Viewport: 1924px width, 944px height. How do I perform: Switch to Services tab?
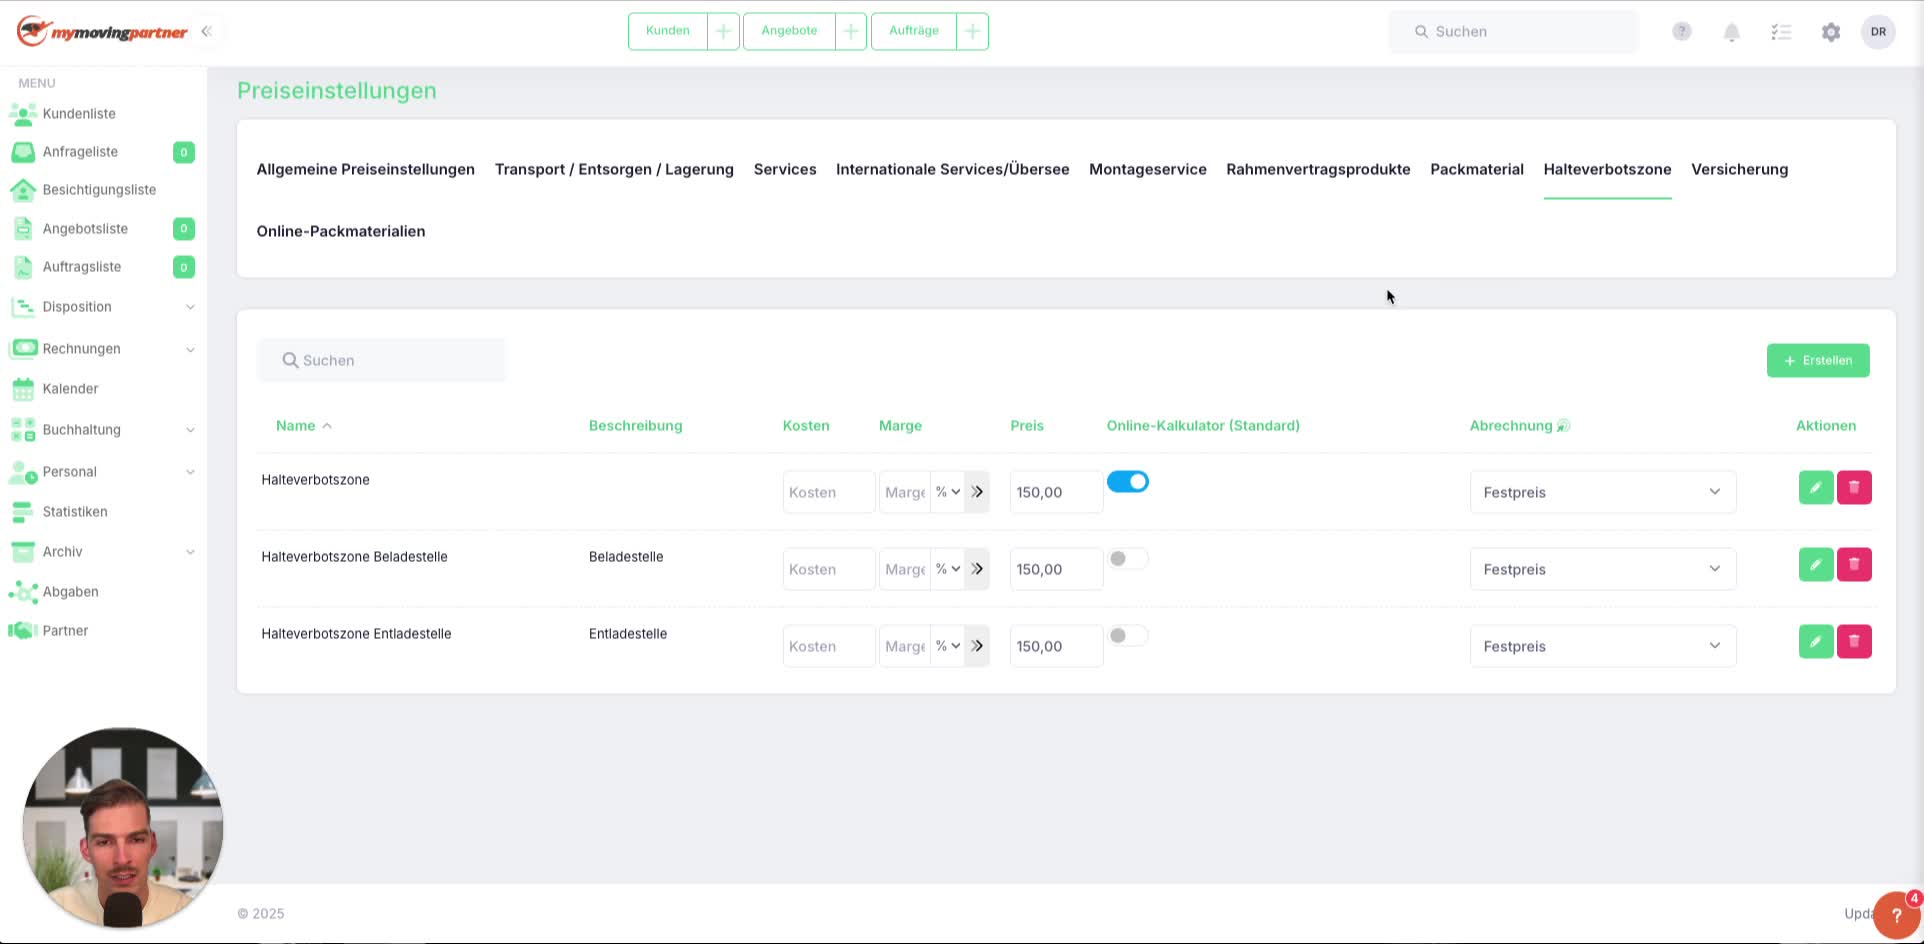[x=785, y=169]
